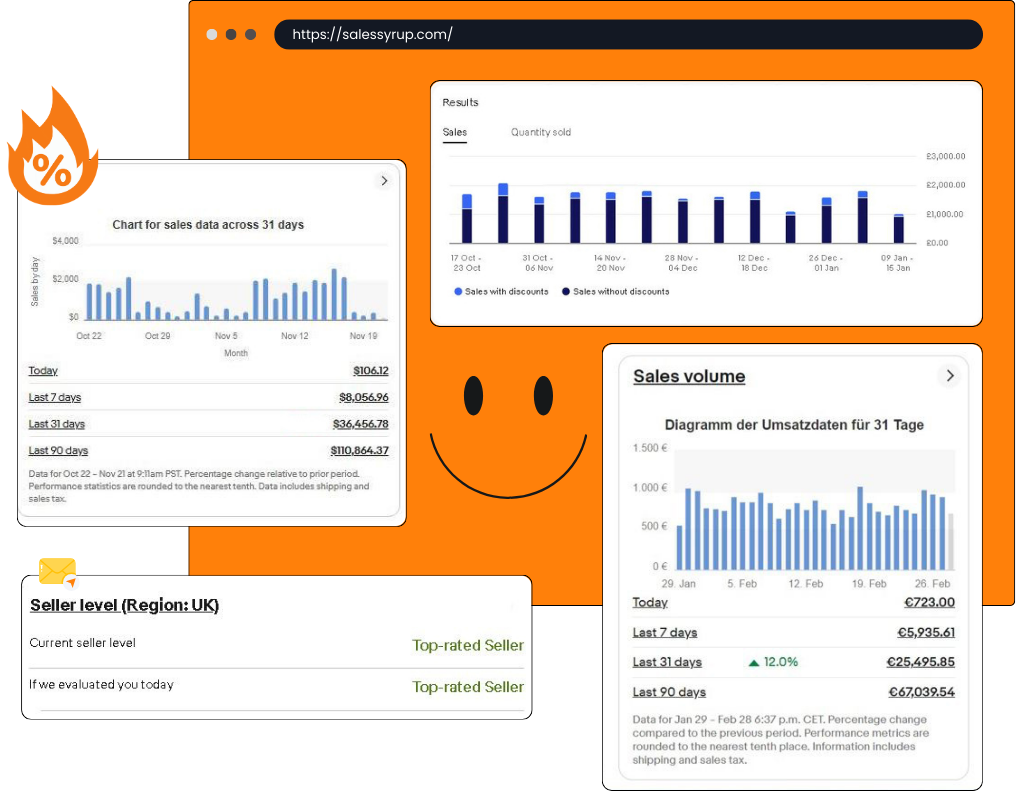Click the salessyrup.com address bar
The height and width of the screenshot is (800, 1024).
tap(627, 34)
